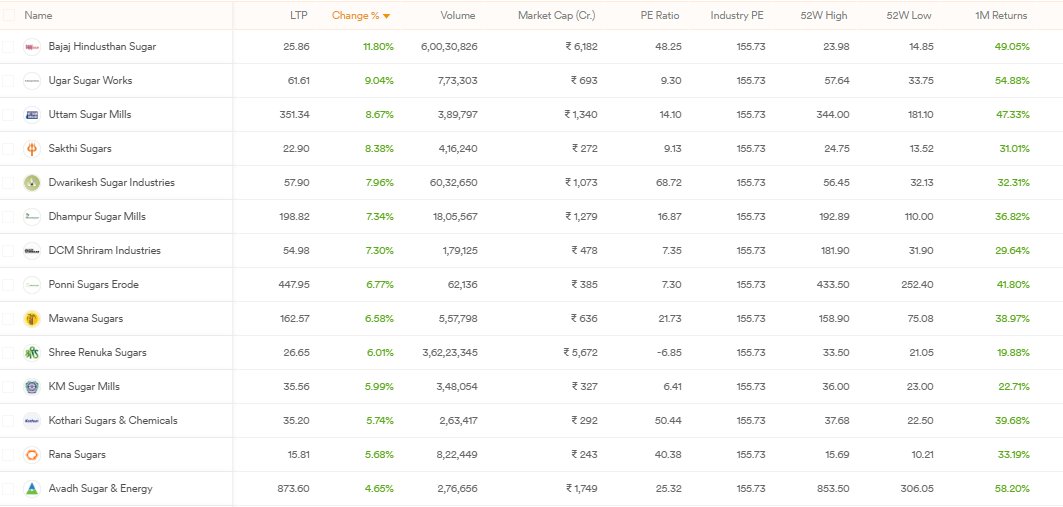Click volume value 6,00,30,826
Image resolution: width=1063 pixels, height=507 pixels.
point(449,47)
